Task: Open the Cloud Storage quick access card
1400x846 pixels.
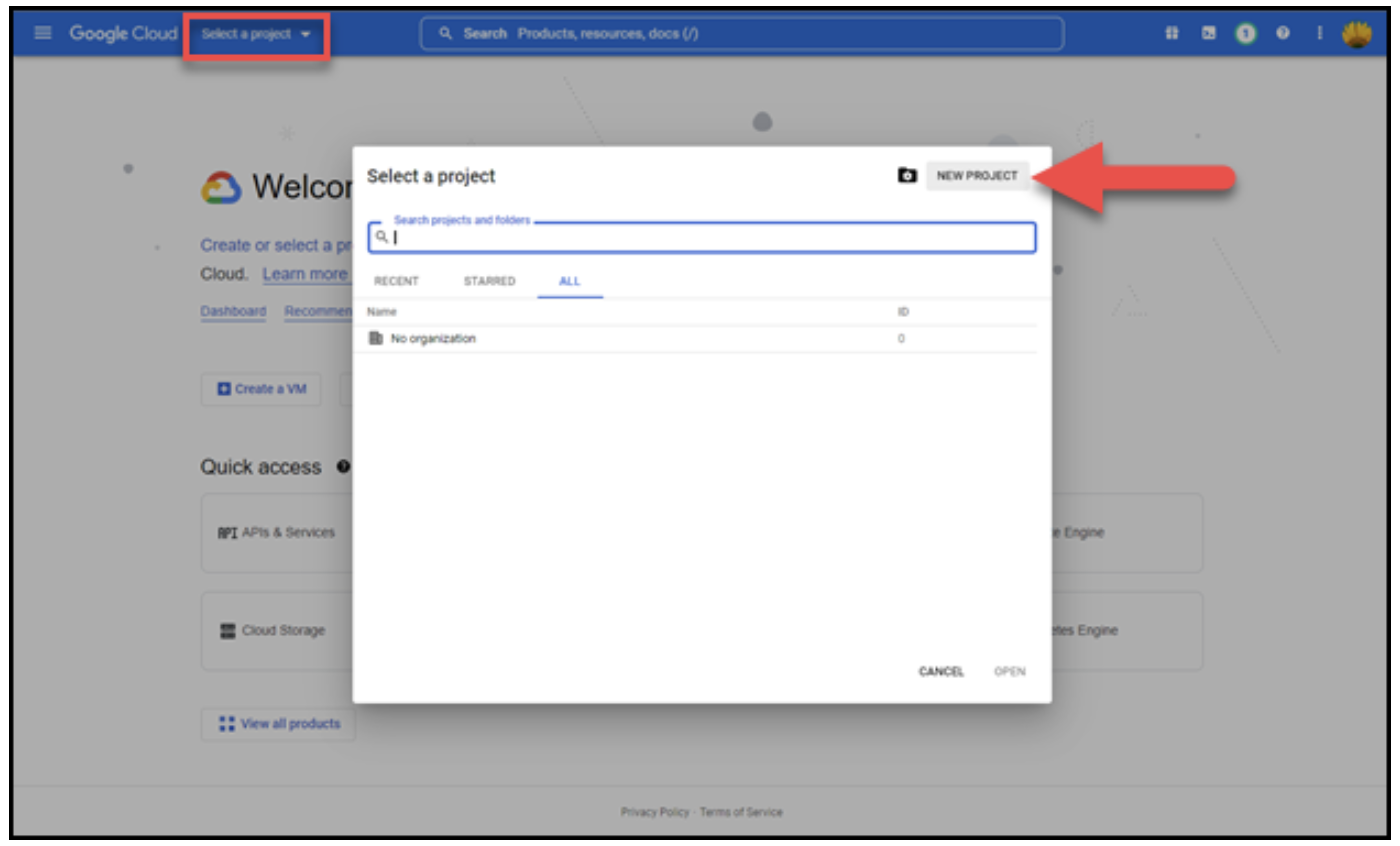Action: pos(278,631)
